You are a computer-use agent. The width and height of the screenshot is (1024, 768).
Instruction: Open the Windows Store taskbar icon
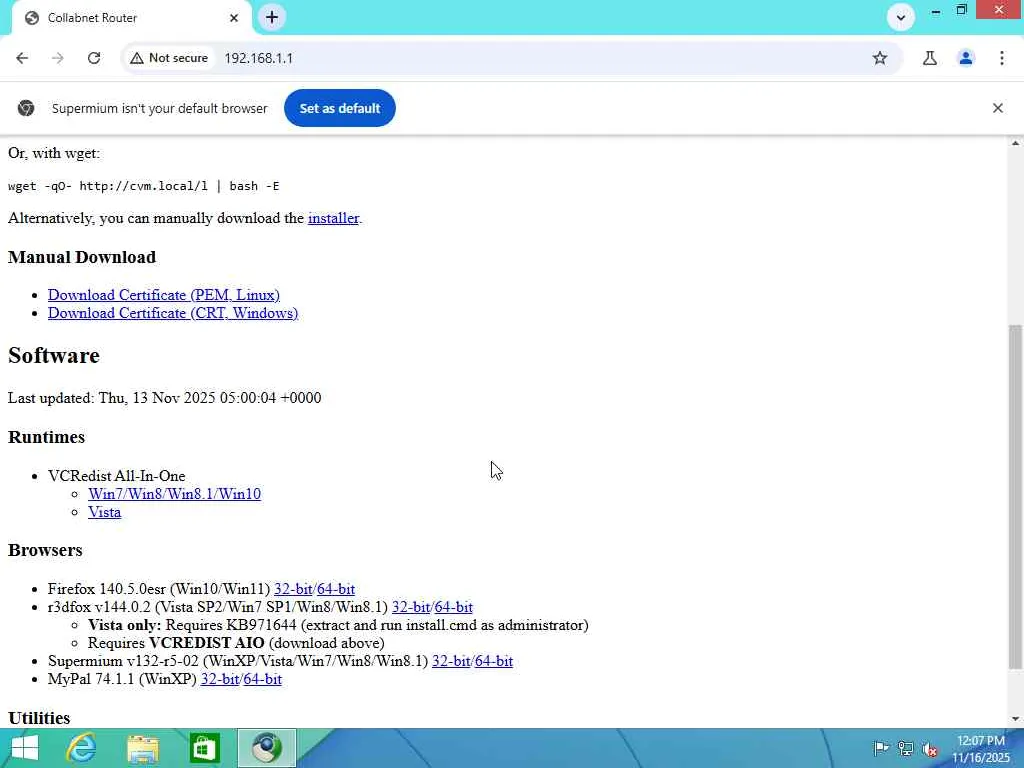coord(204,748)
